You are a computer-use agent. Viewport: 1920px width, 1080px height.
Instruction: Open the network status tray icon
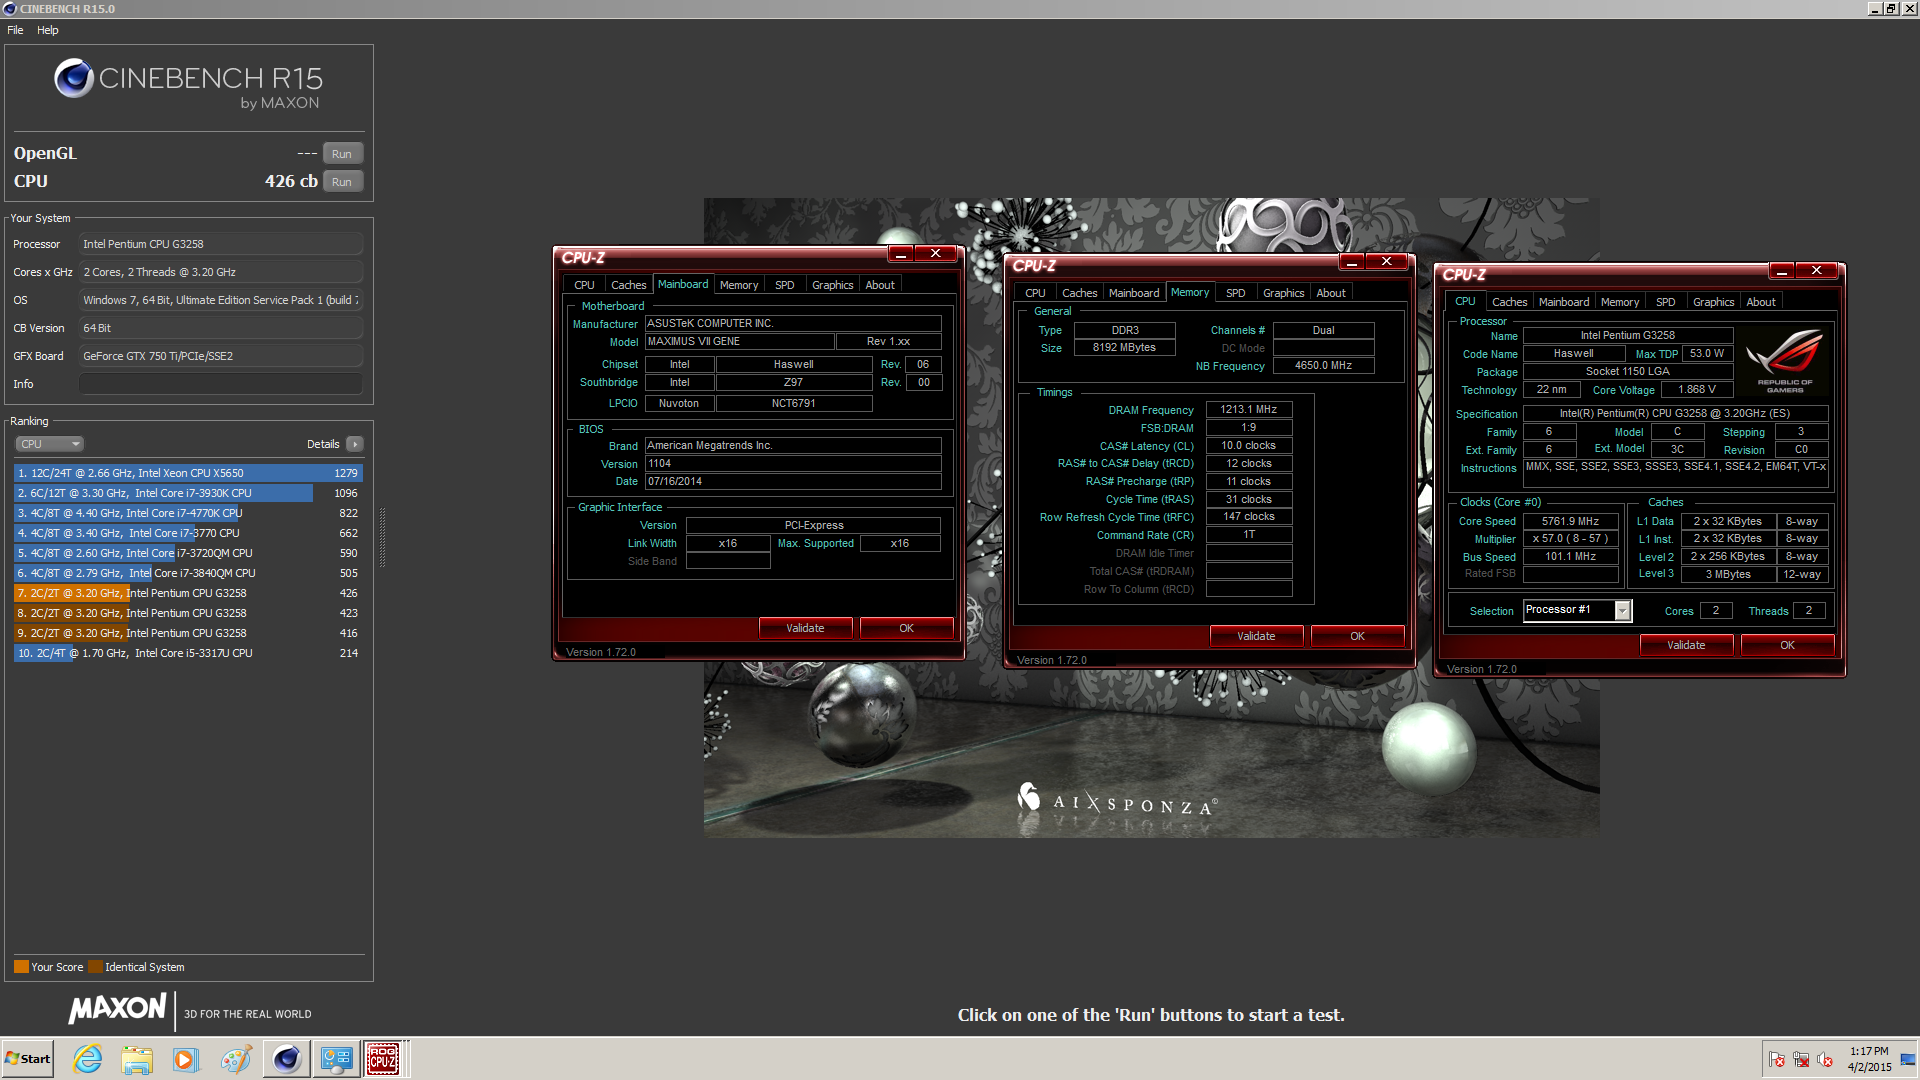[1801, 1059]
